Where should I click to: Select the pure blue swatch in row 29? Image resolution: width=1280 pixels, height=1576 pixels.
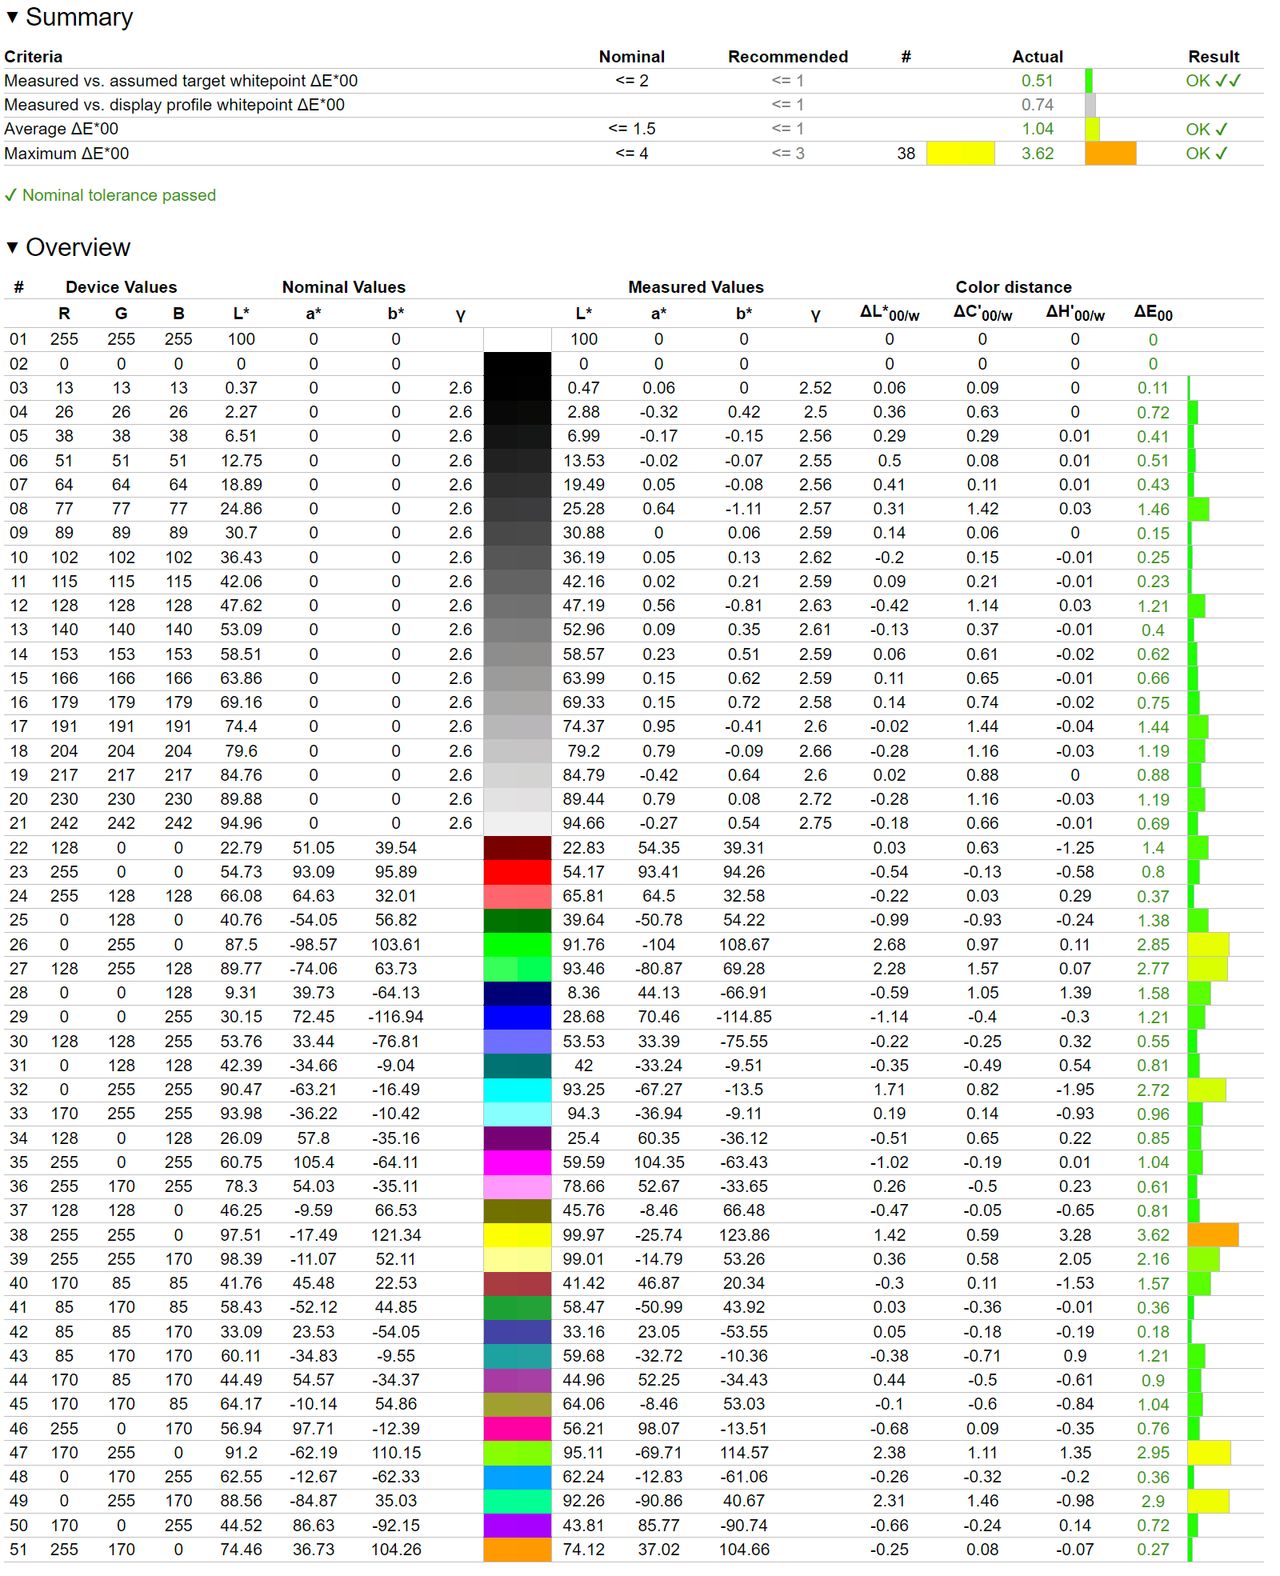click(517, 1017)
